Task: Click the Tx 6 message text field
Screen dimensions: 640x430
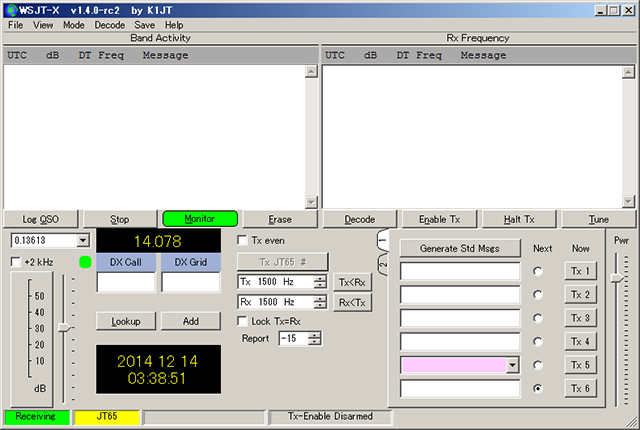Action: pos(460,388)
